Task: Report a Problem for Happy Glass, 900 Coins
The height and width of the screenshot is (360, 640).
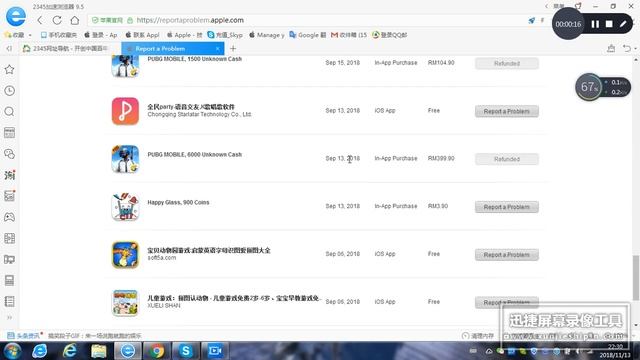Action: 507,207
